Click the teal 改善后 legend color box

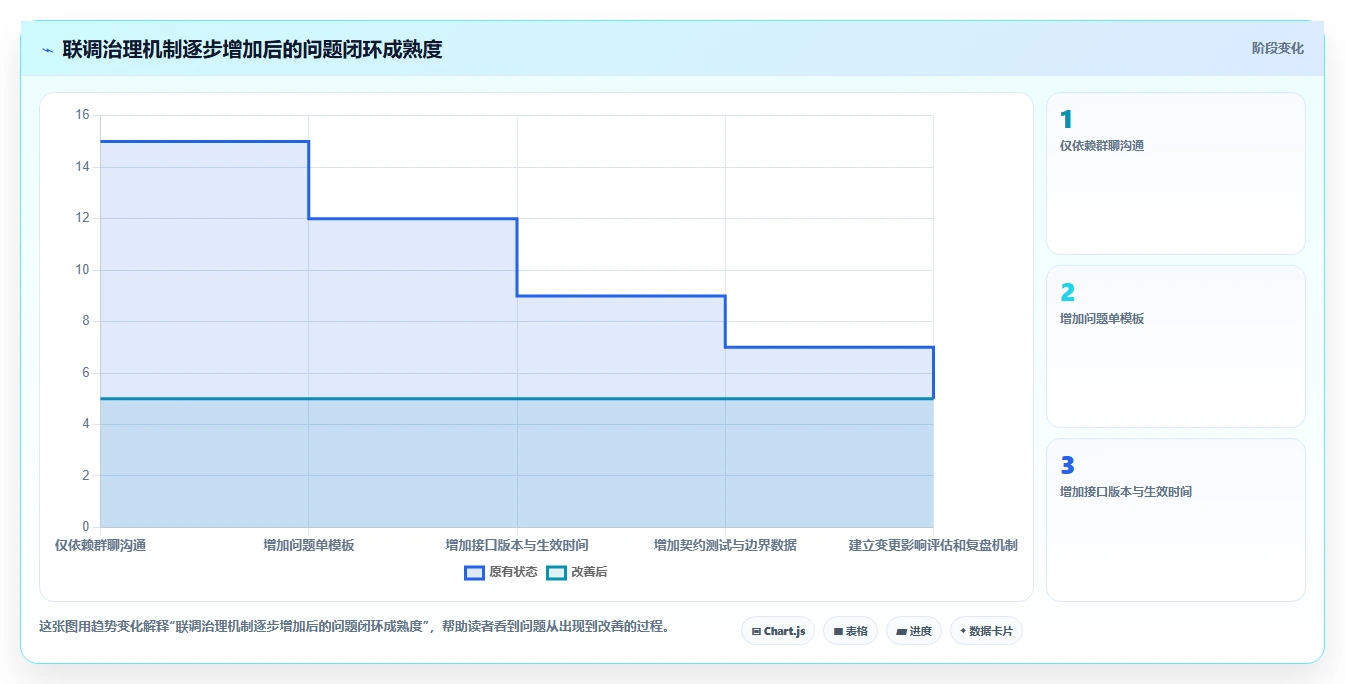click(556, 572)
